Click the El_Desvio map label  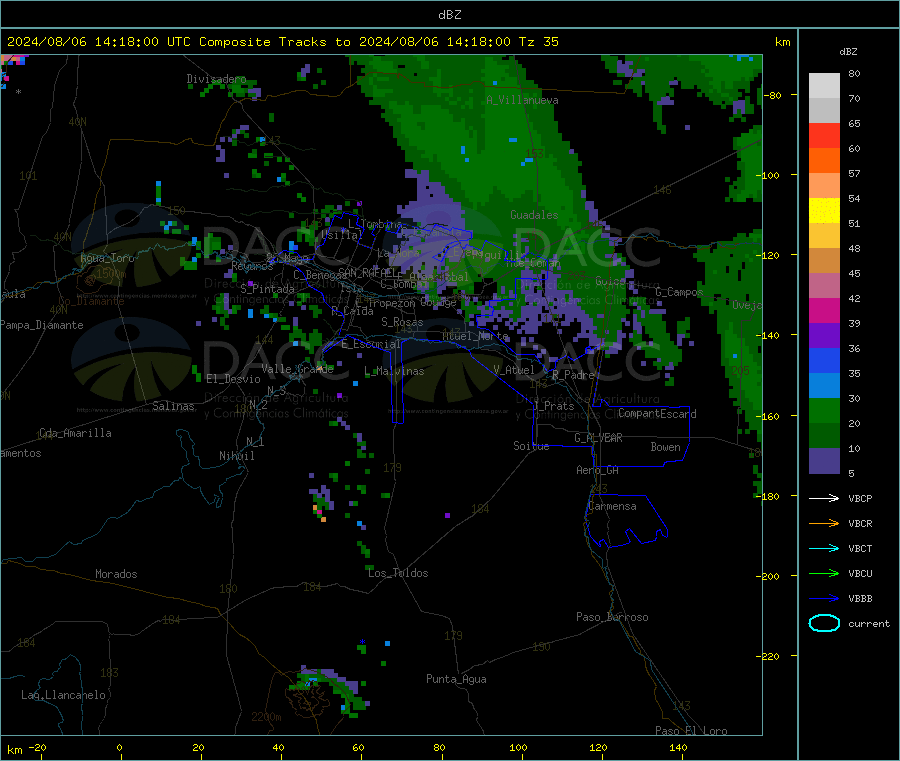[233, 379]
